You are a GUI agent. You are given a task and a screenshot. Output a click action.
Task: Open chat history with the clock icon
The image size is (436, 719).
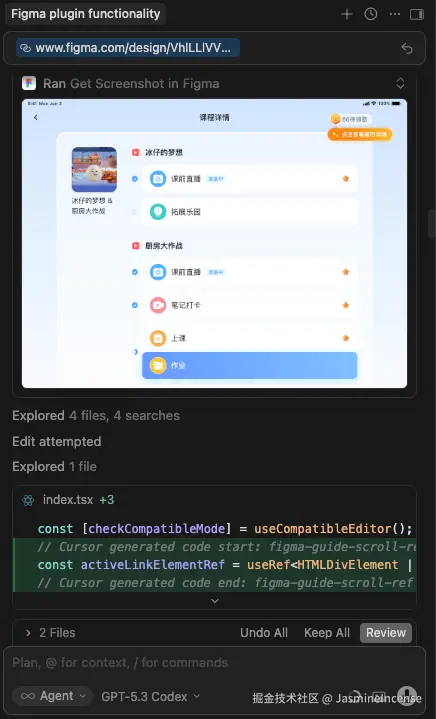370,14
